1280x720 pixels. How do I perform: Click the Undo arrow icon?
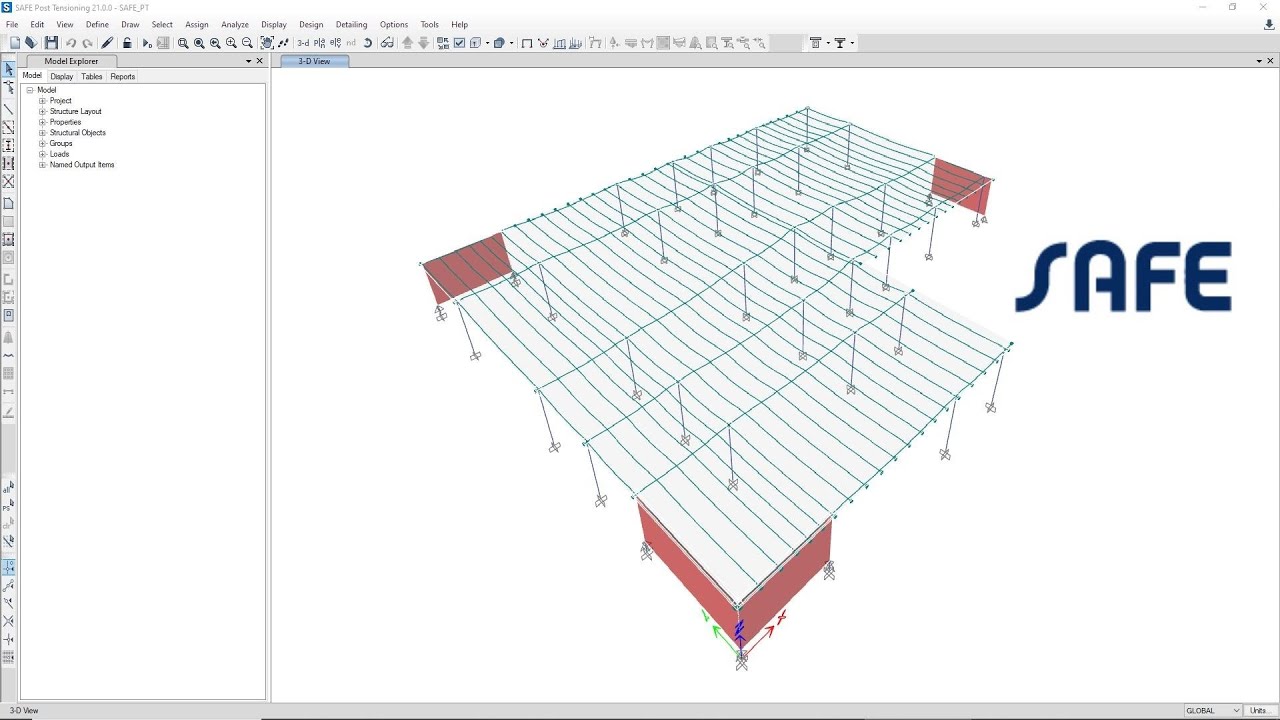coord(71,43)
